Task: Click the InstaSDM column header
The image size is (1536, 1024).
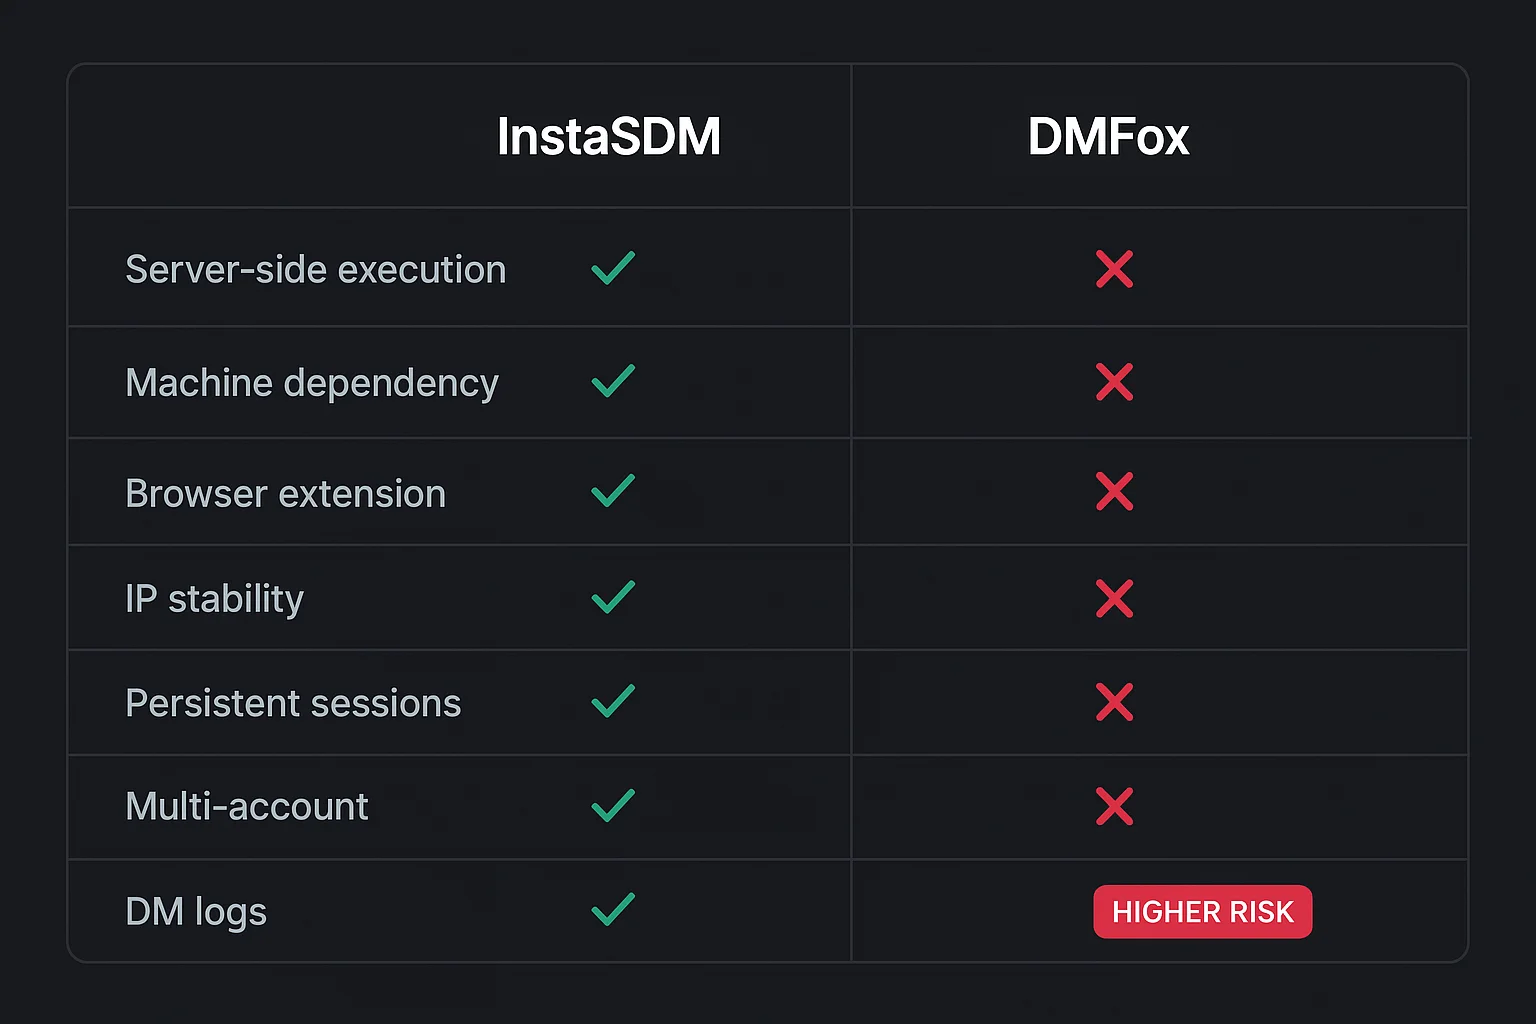Action: 609,136
